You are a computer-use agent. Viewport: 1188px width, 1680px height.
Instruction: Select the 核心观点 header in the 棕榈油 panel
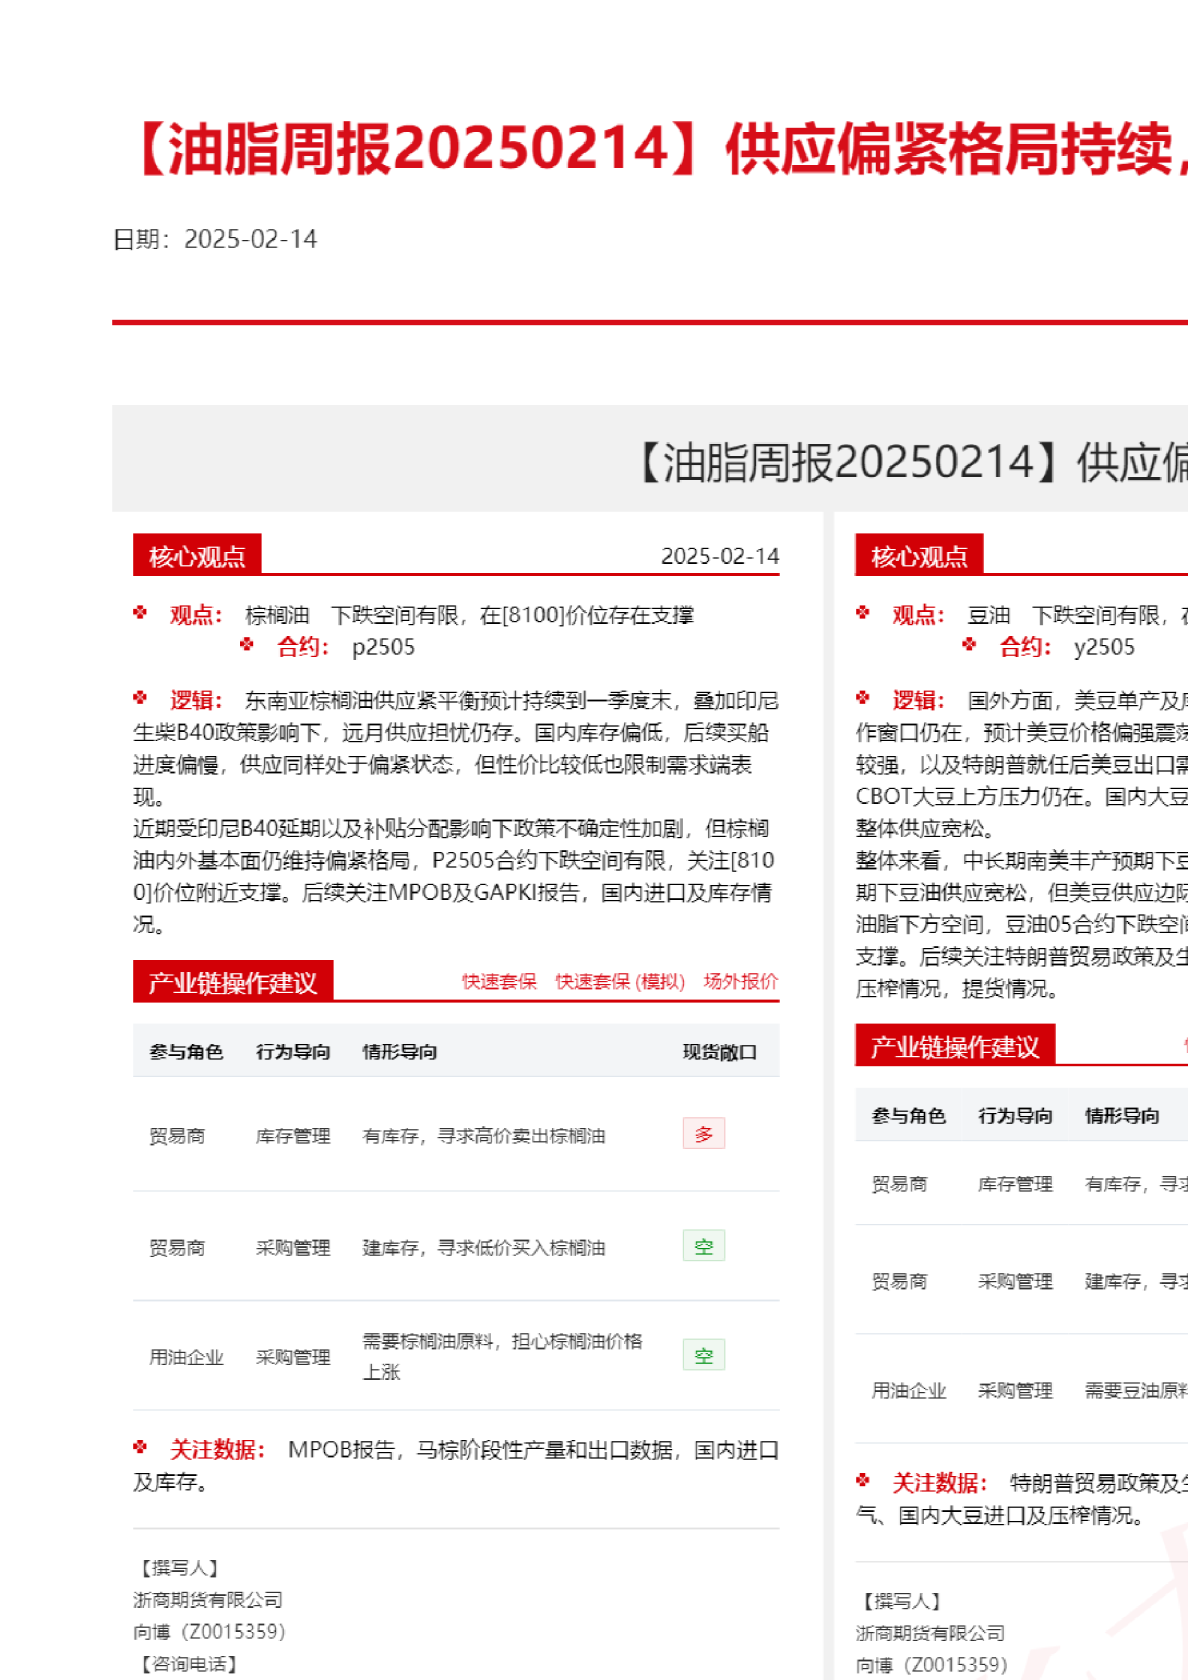click(197, 556)
